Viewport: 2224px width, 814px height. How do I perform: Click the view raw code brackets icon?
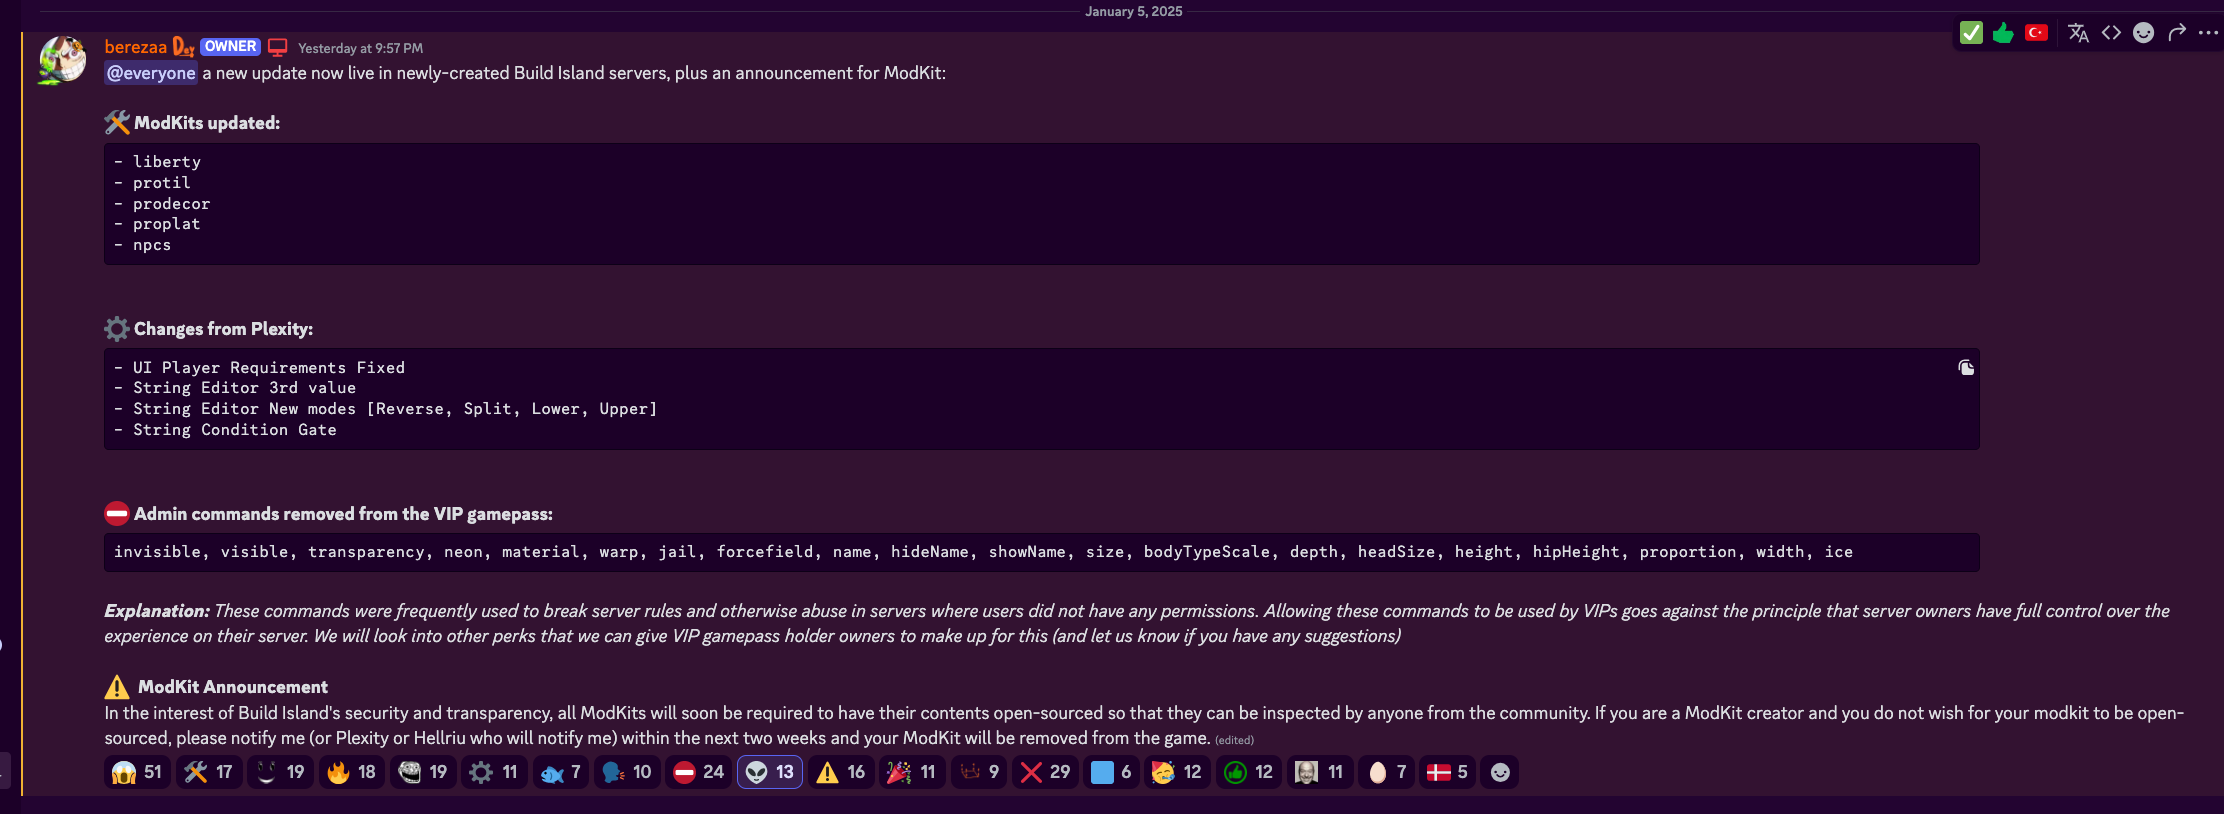2111,33
